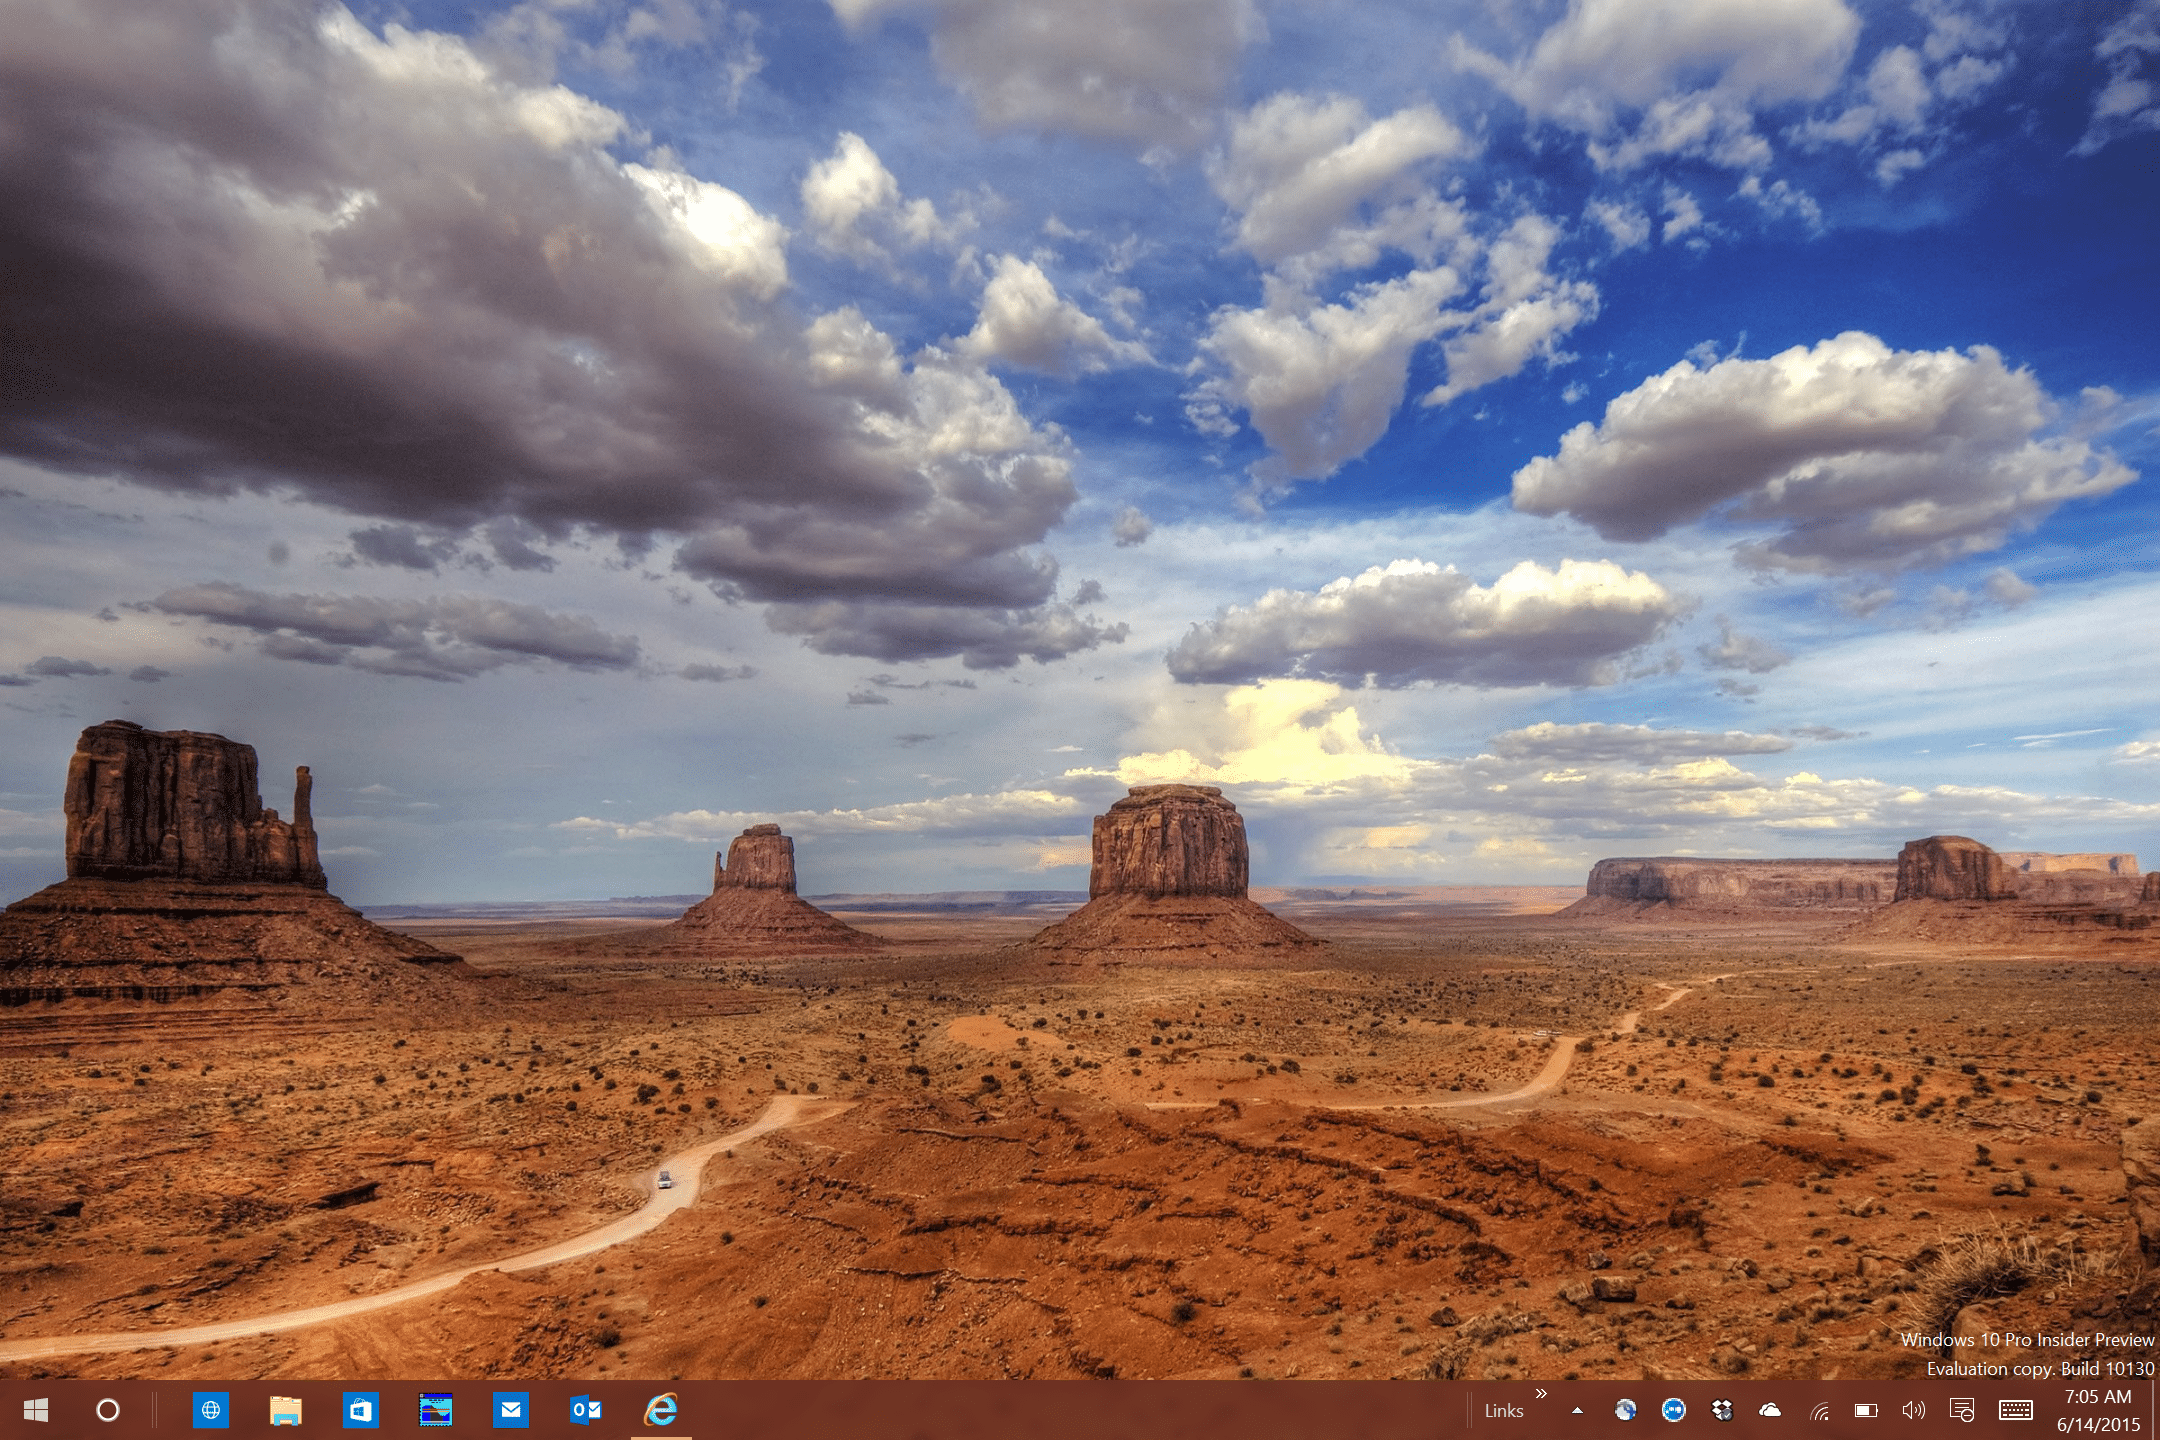Open the Windows Start menu
Viewport: 2160px width, 1440px height.
[x=36, y=1410]
